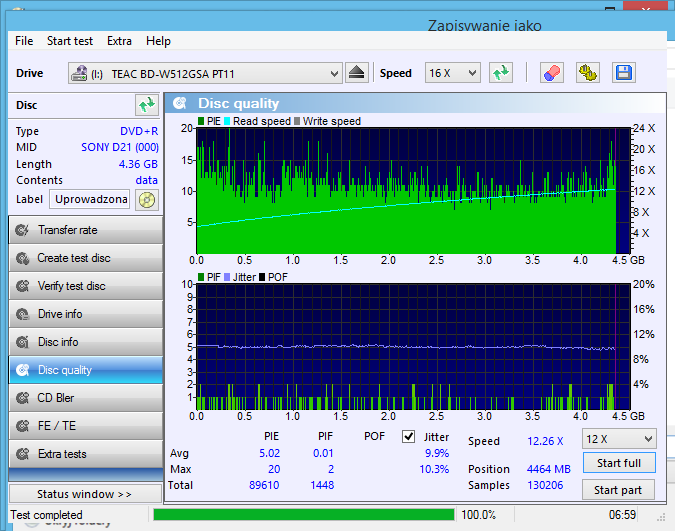Click the 100.0% progress label
This screenshot has height=531, width=675.
pyautogui.click(x=479, y=515)
